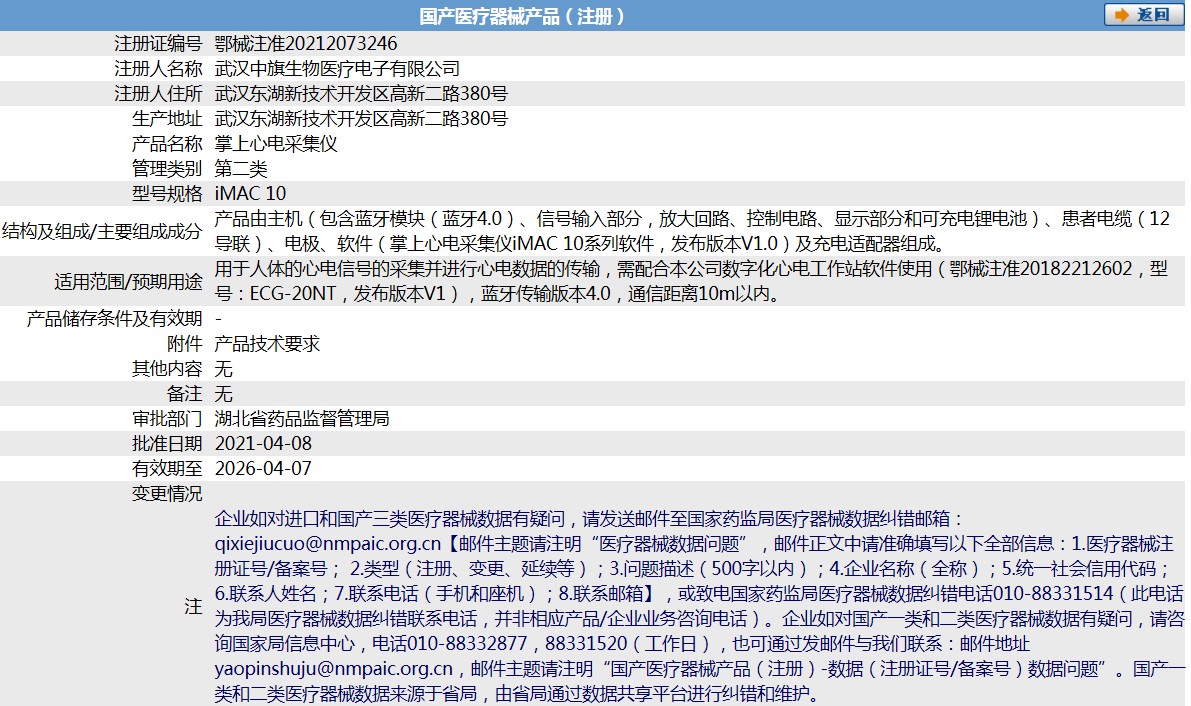Viewport: 1191px width, 706px height.
Task: Click the label 备注
Action: [185, 394]
